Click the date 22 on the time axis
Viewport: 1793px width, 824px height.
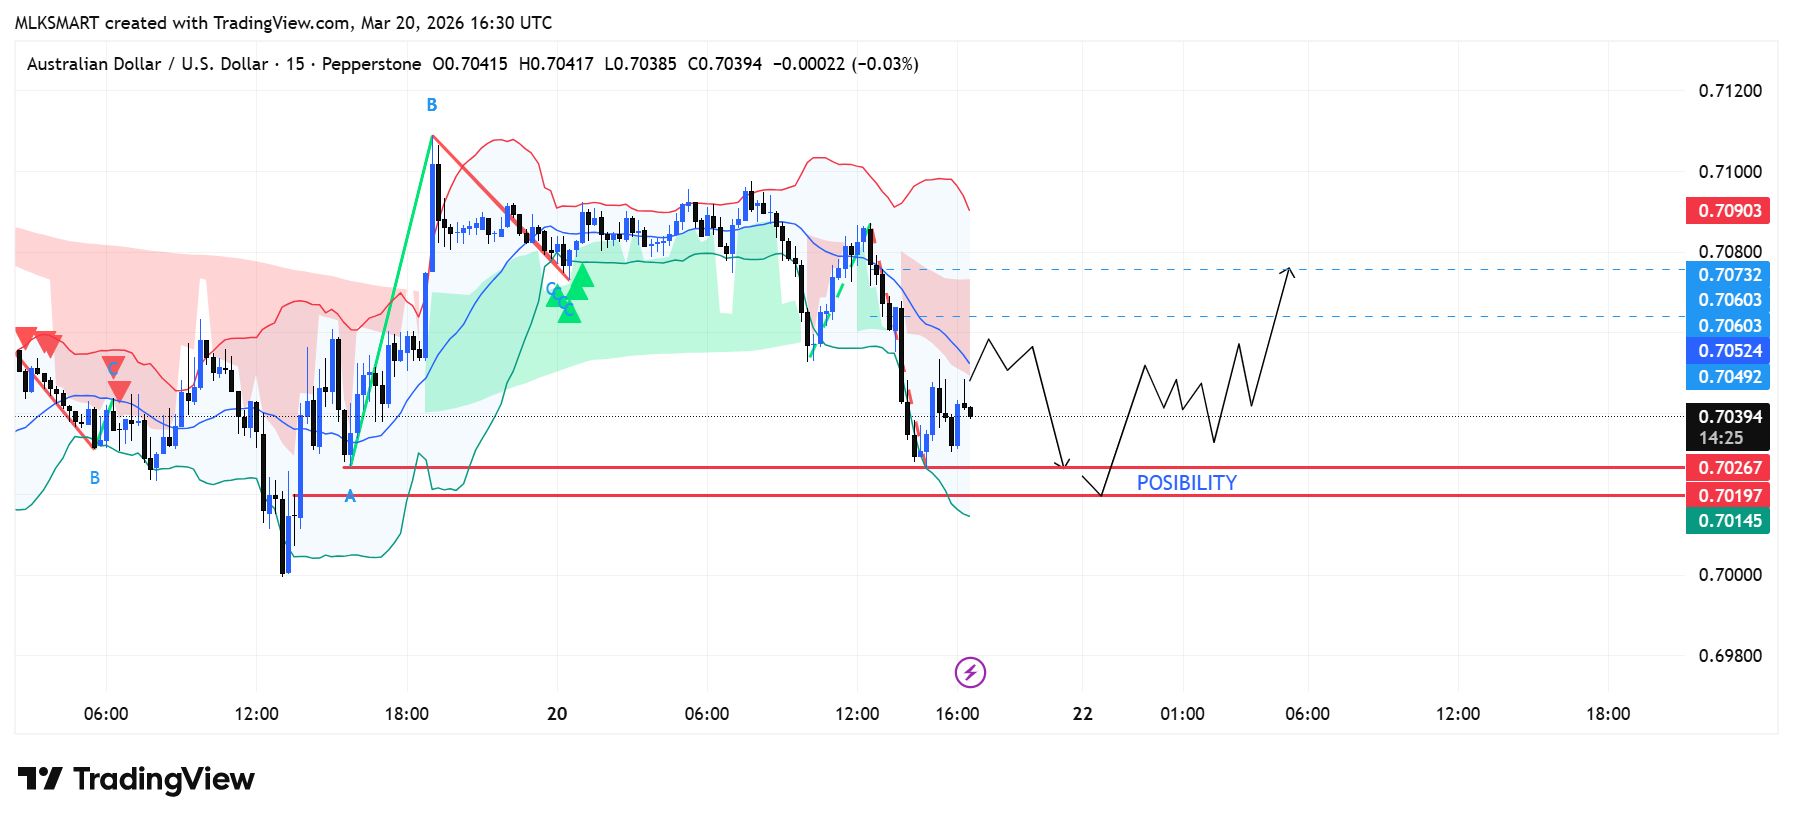tap(1082, 714)
